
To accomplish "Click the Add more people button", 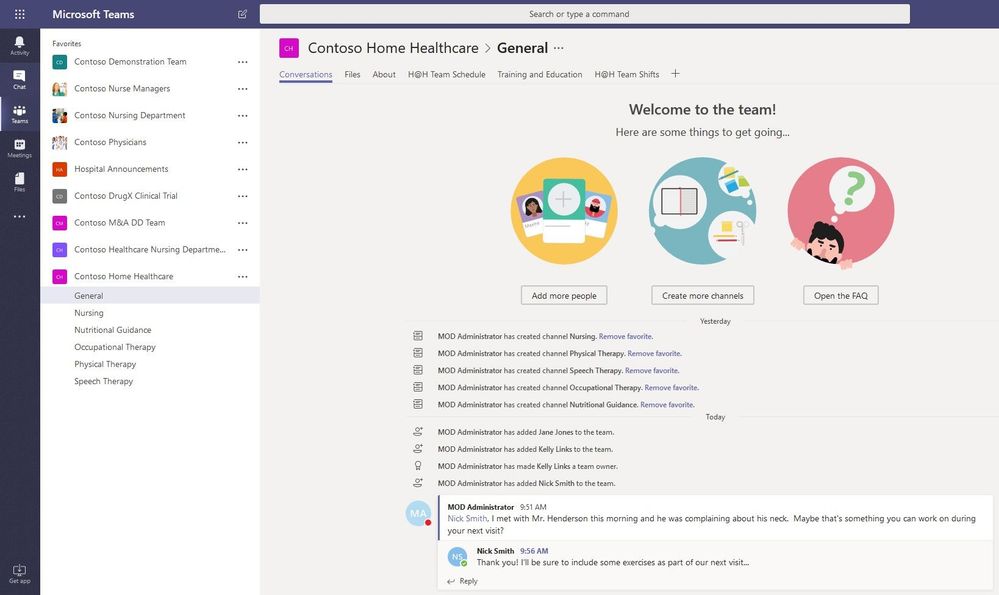I will (564, 296).
